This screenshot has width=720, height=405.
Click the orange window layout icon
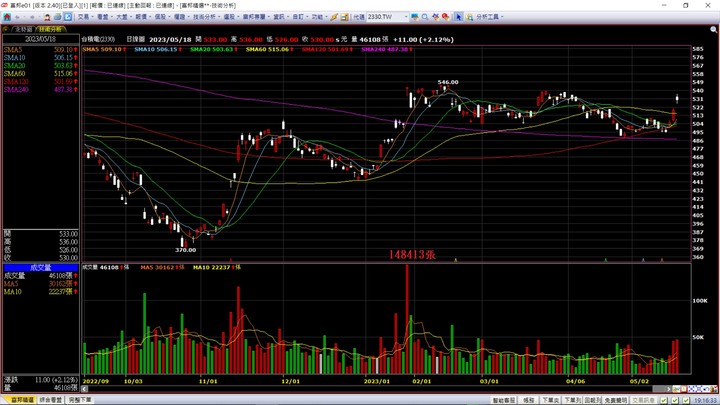pyautogui.click(x=344, y=17)
